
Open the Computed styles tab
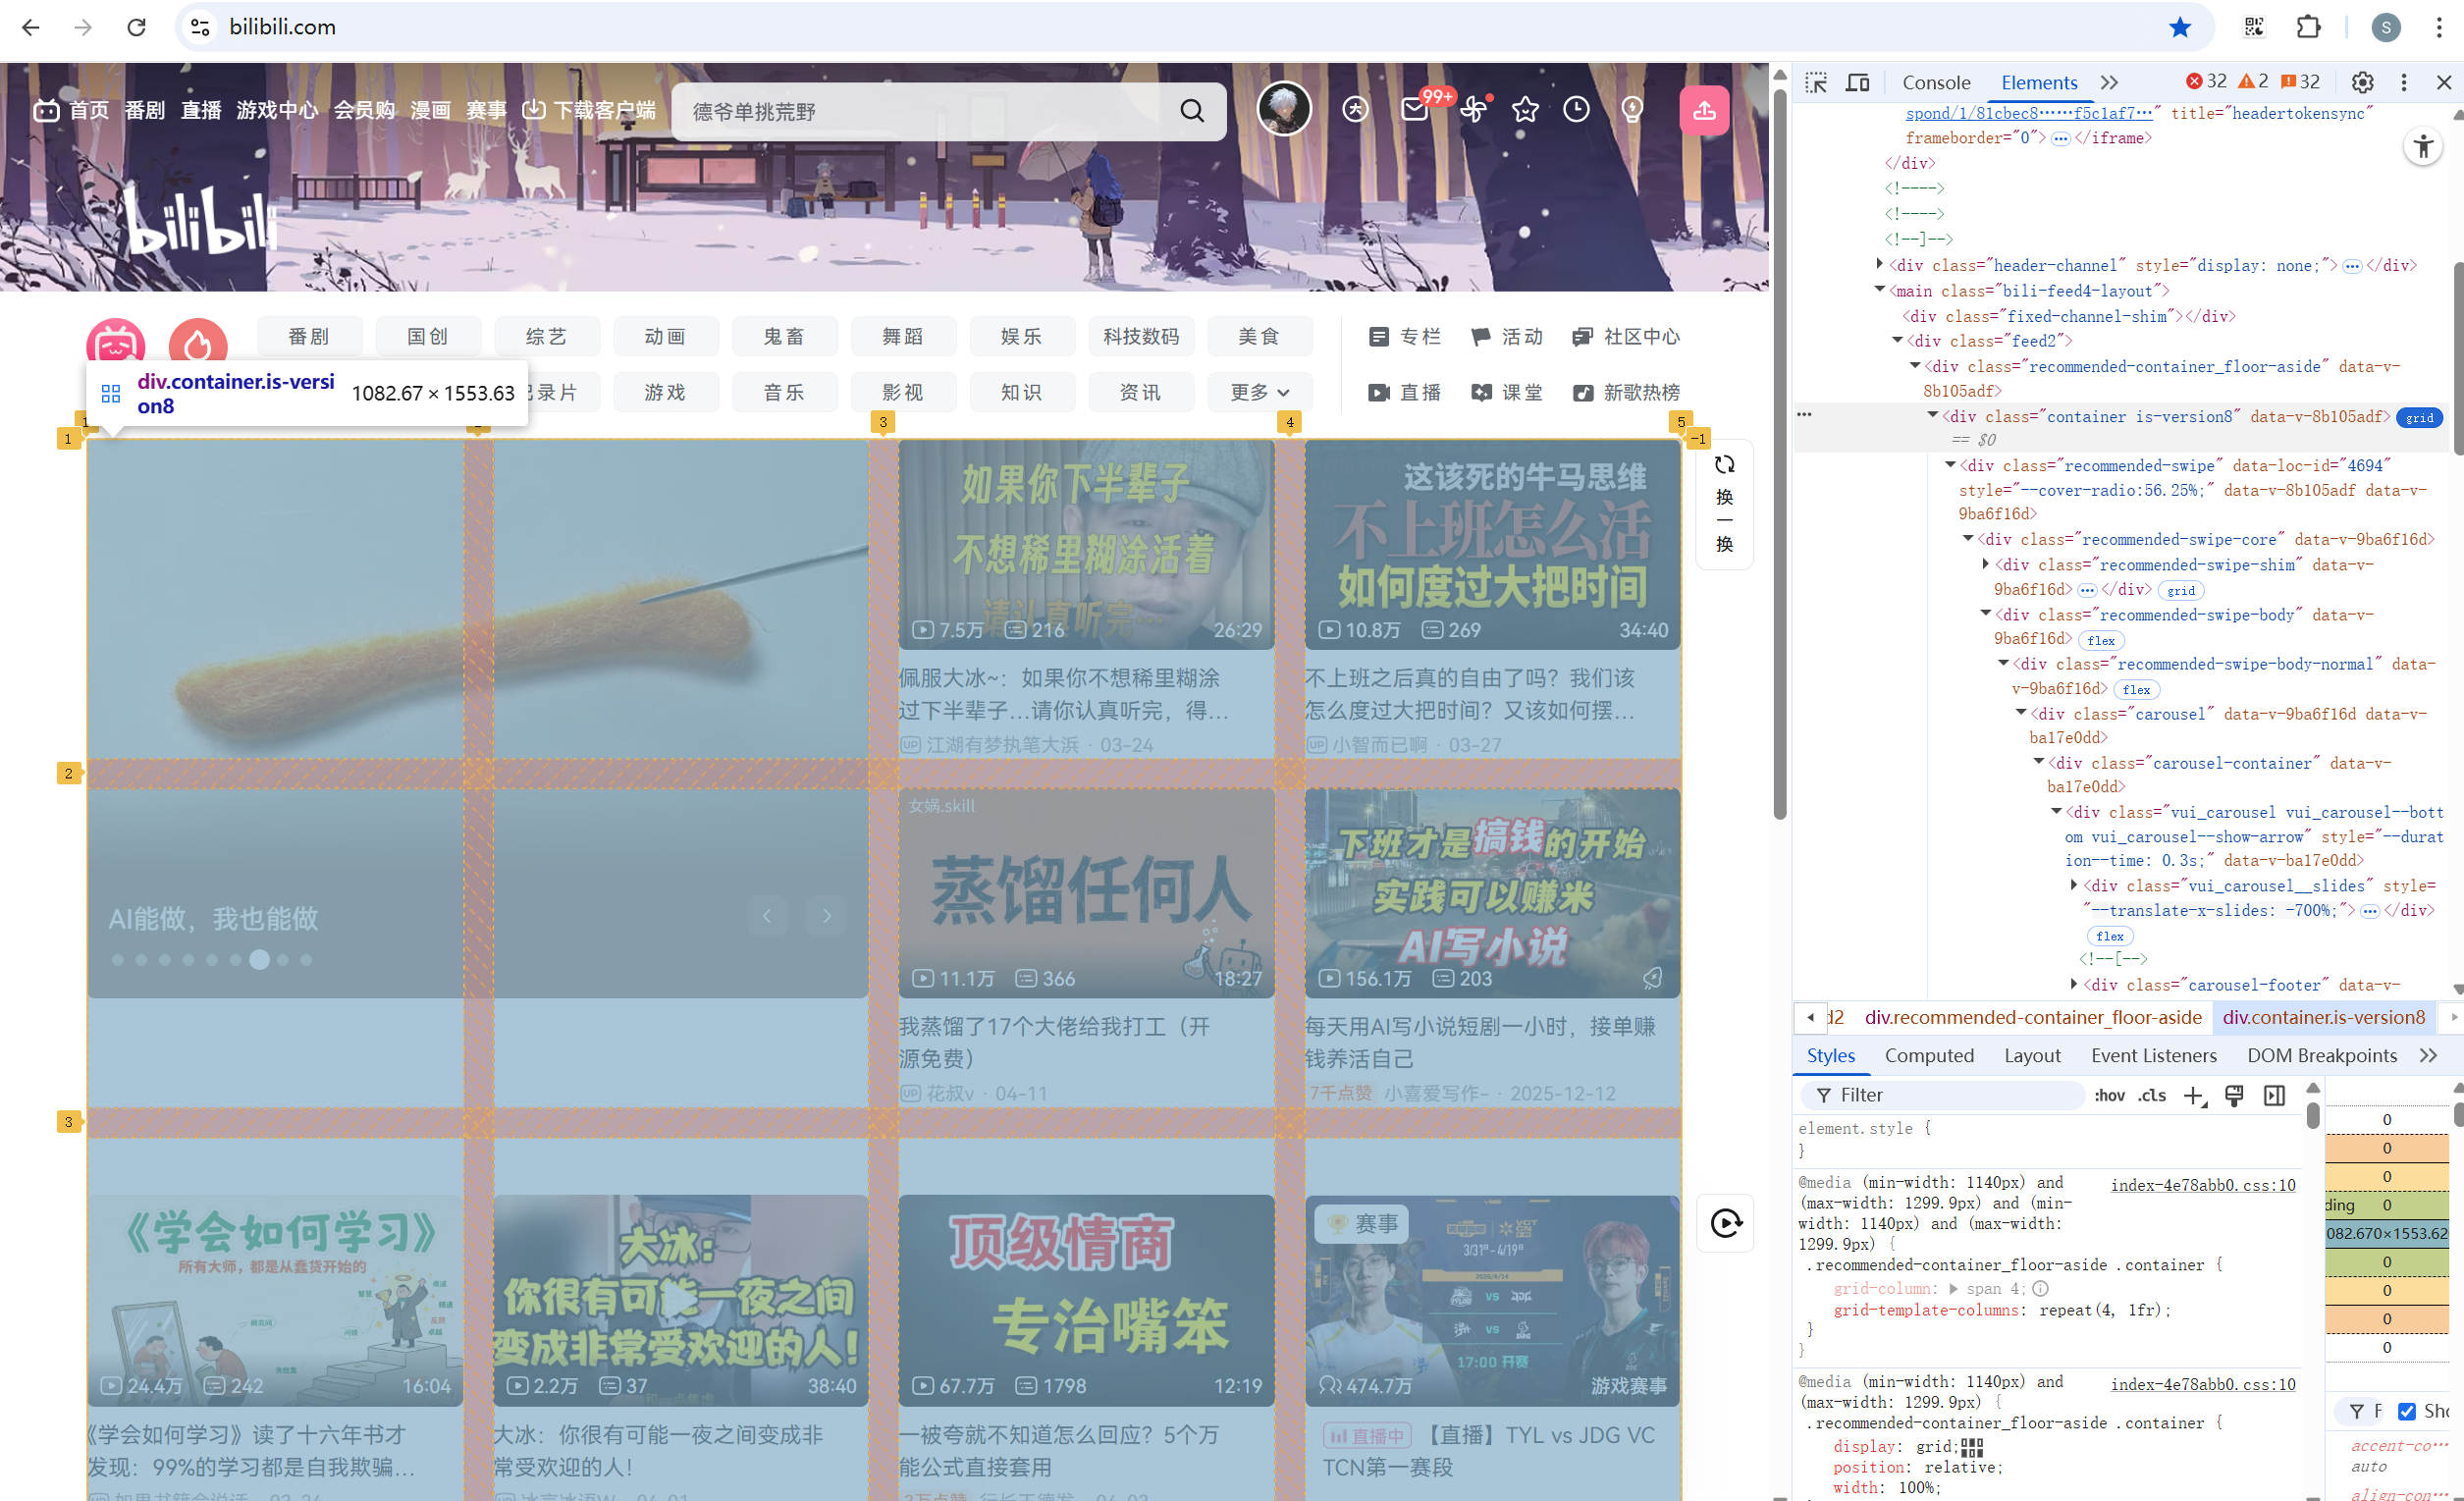1928,1056
